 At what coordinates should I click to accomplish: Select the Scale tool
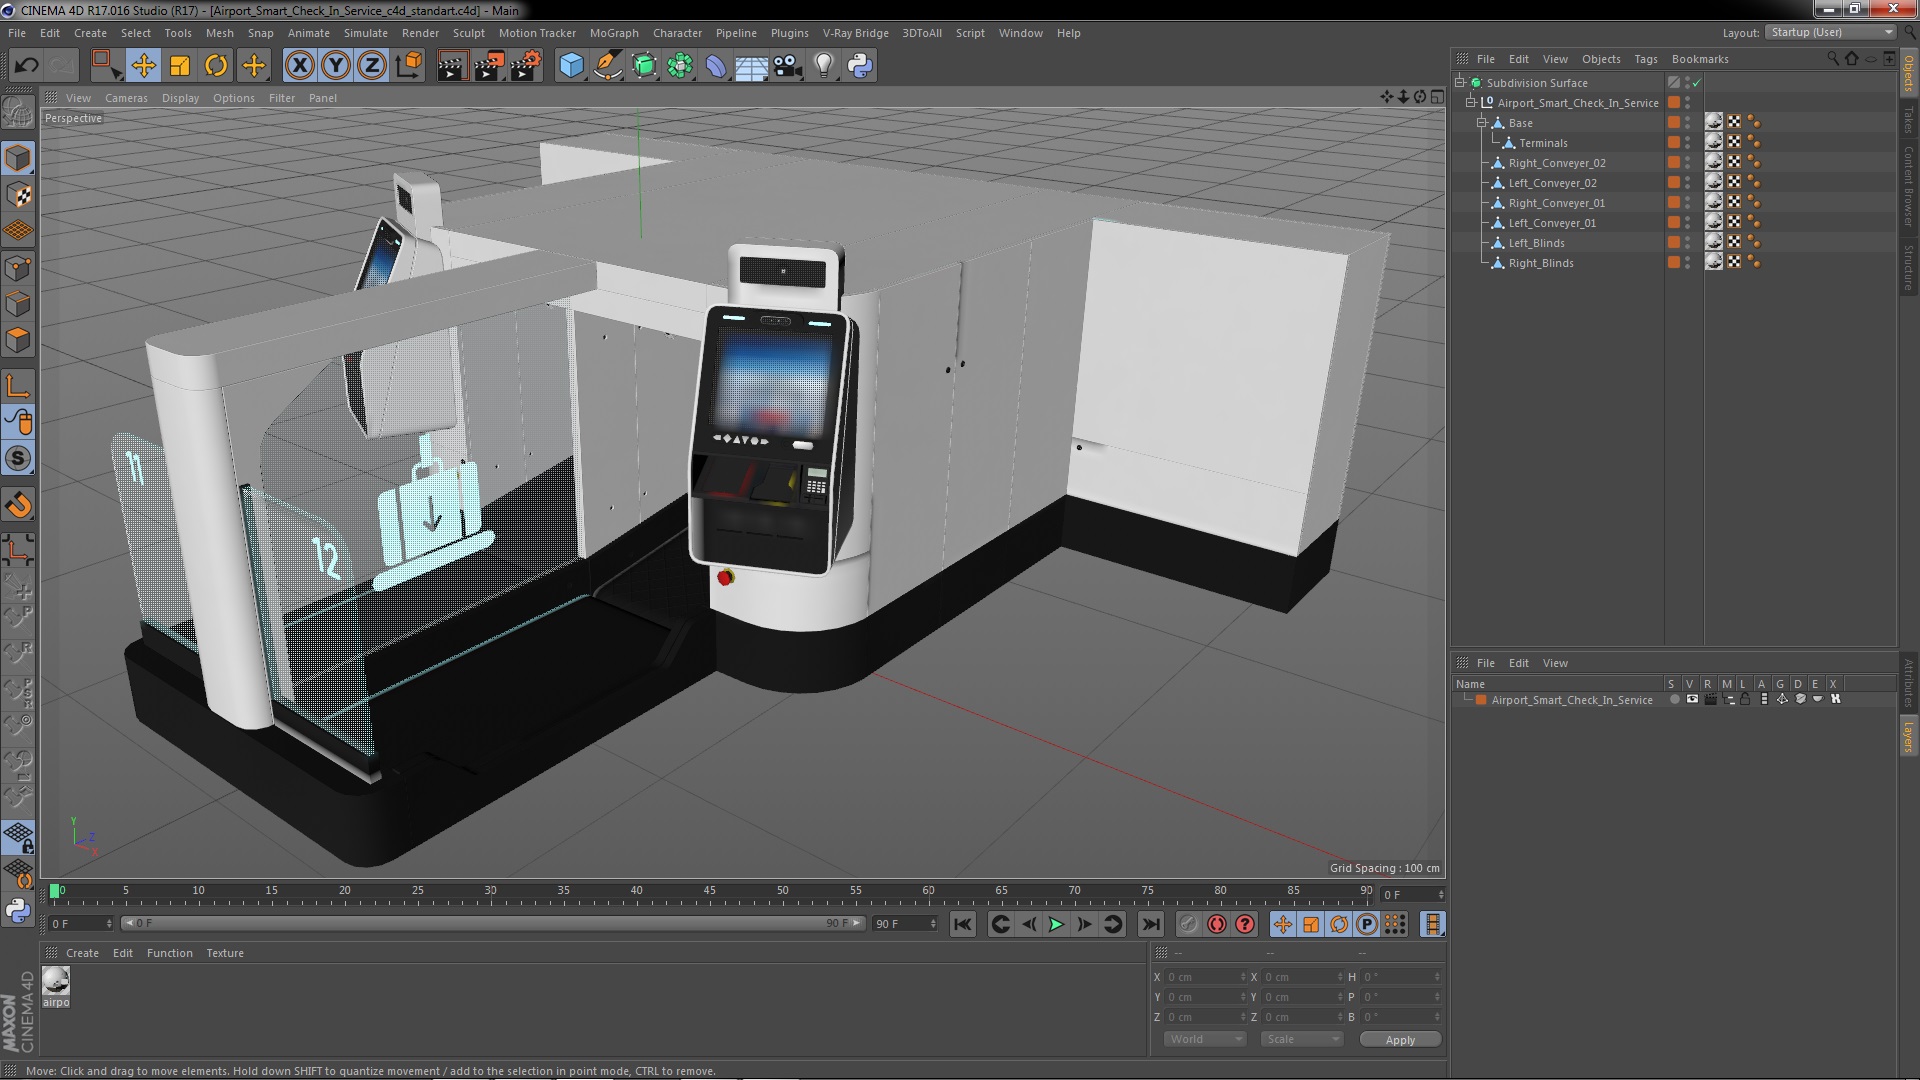click(180, 66)
